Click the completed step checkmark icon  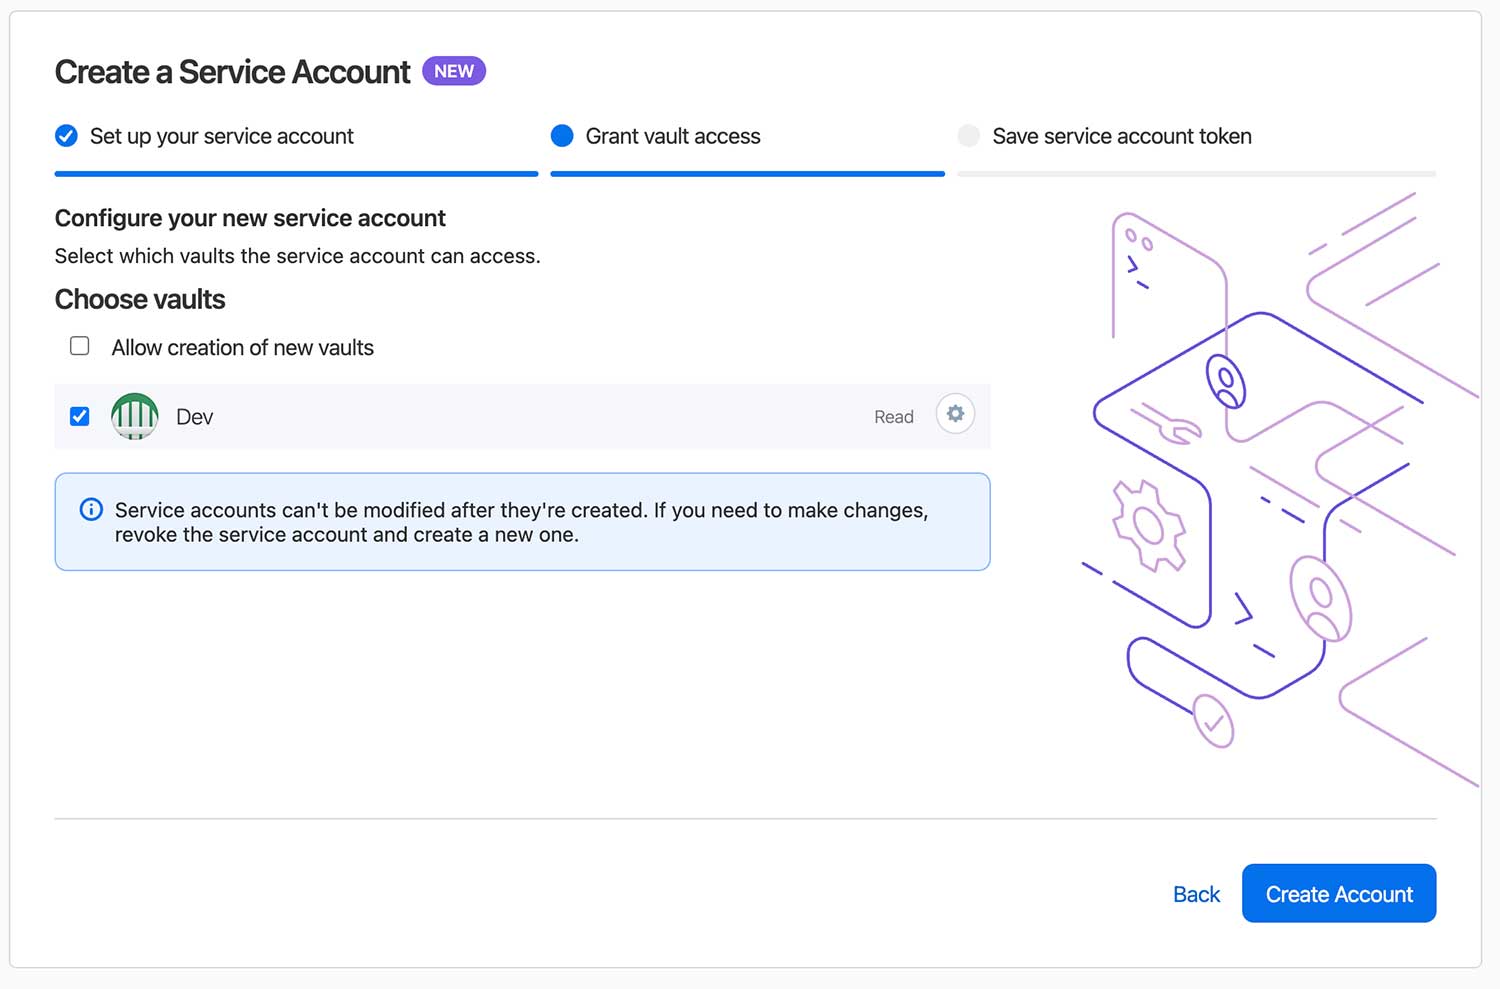(x=66, y=136)
